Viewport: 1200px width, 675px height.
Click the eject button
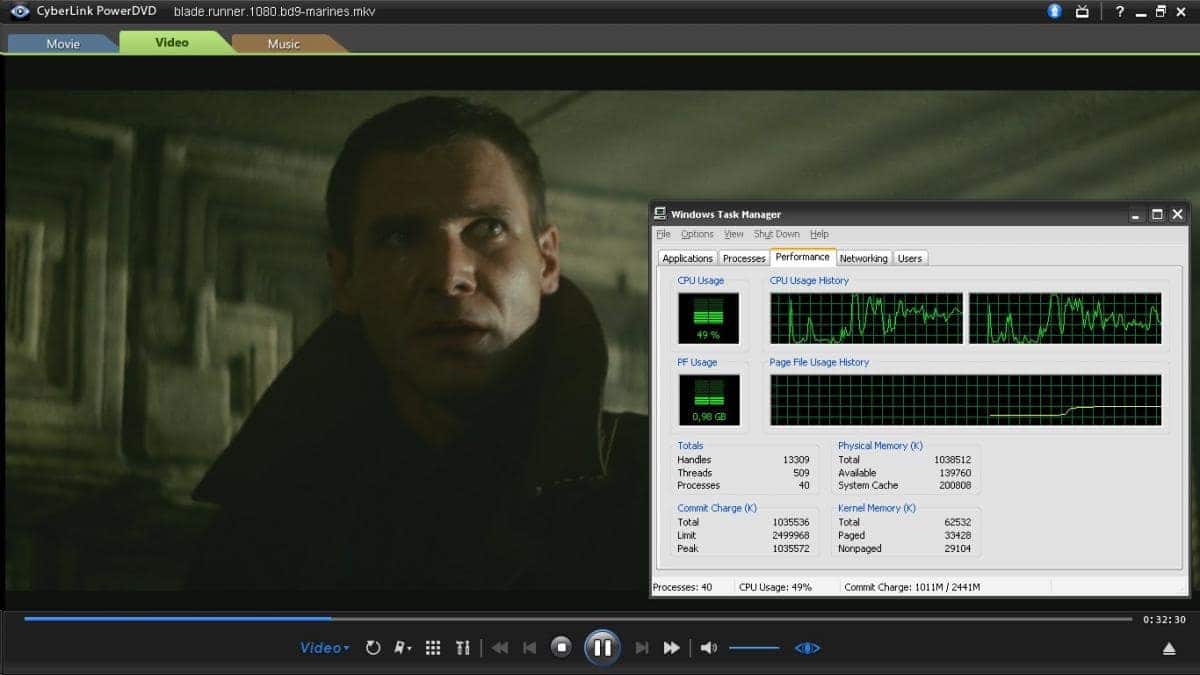[1168, 649]
